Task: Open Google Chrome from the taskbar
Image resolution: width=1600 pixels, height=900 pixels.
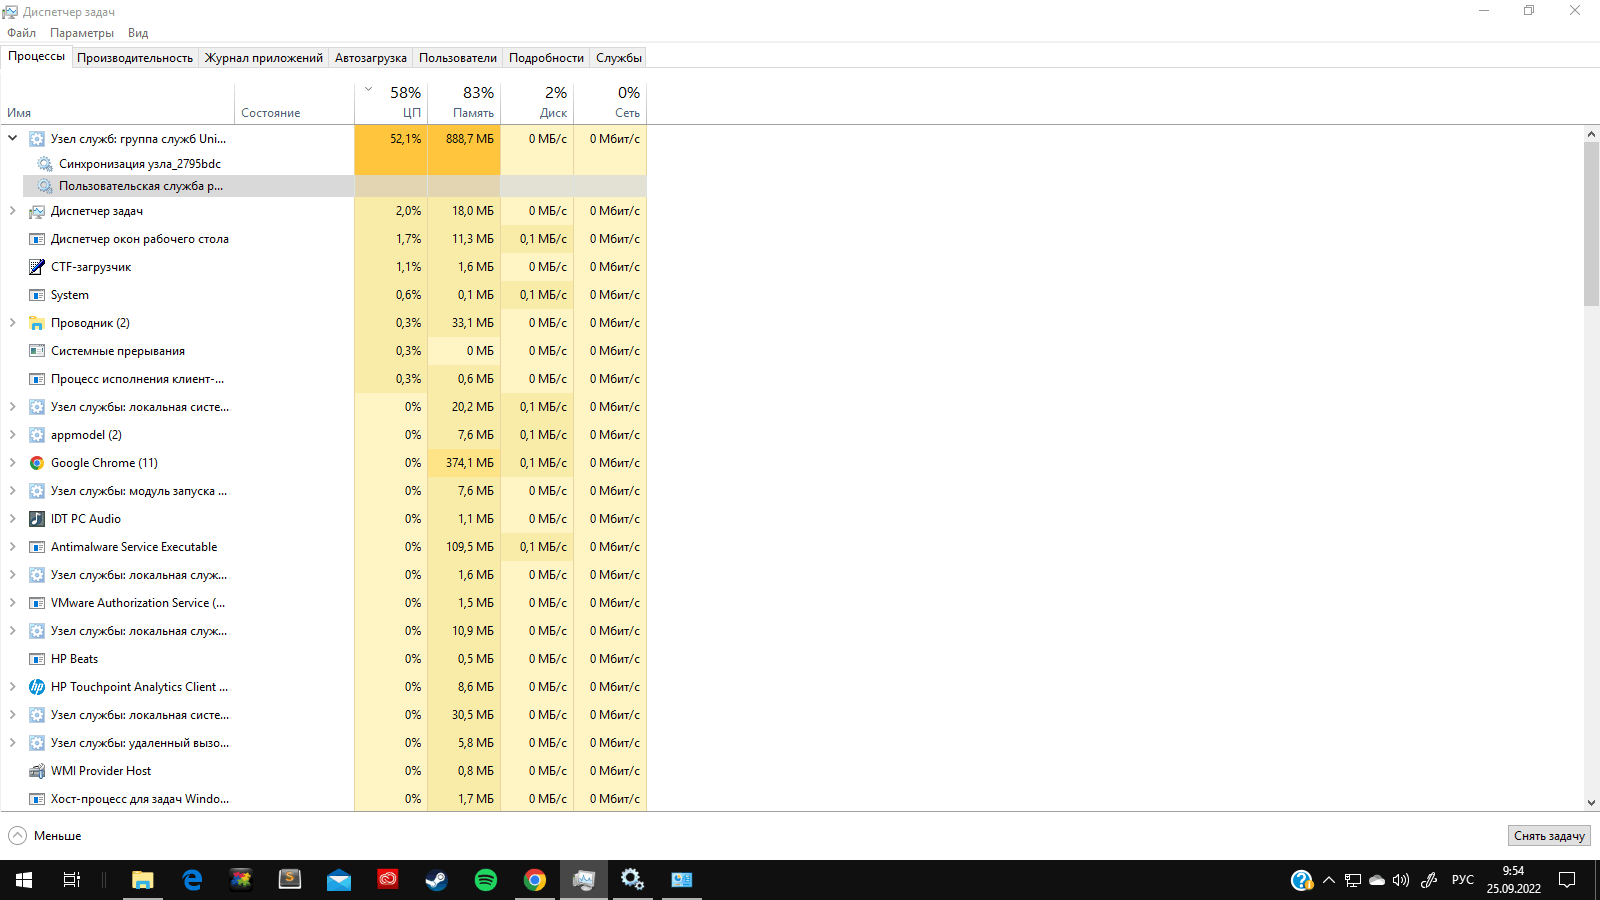Action: click(x=535, y=880)
